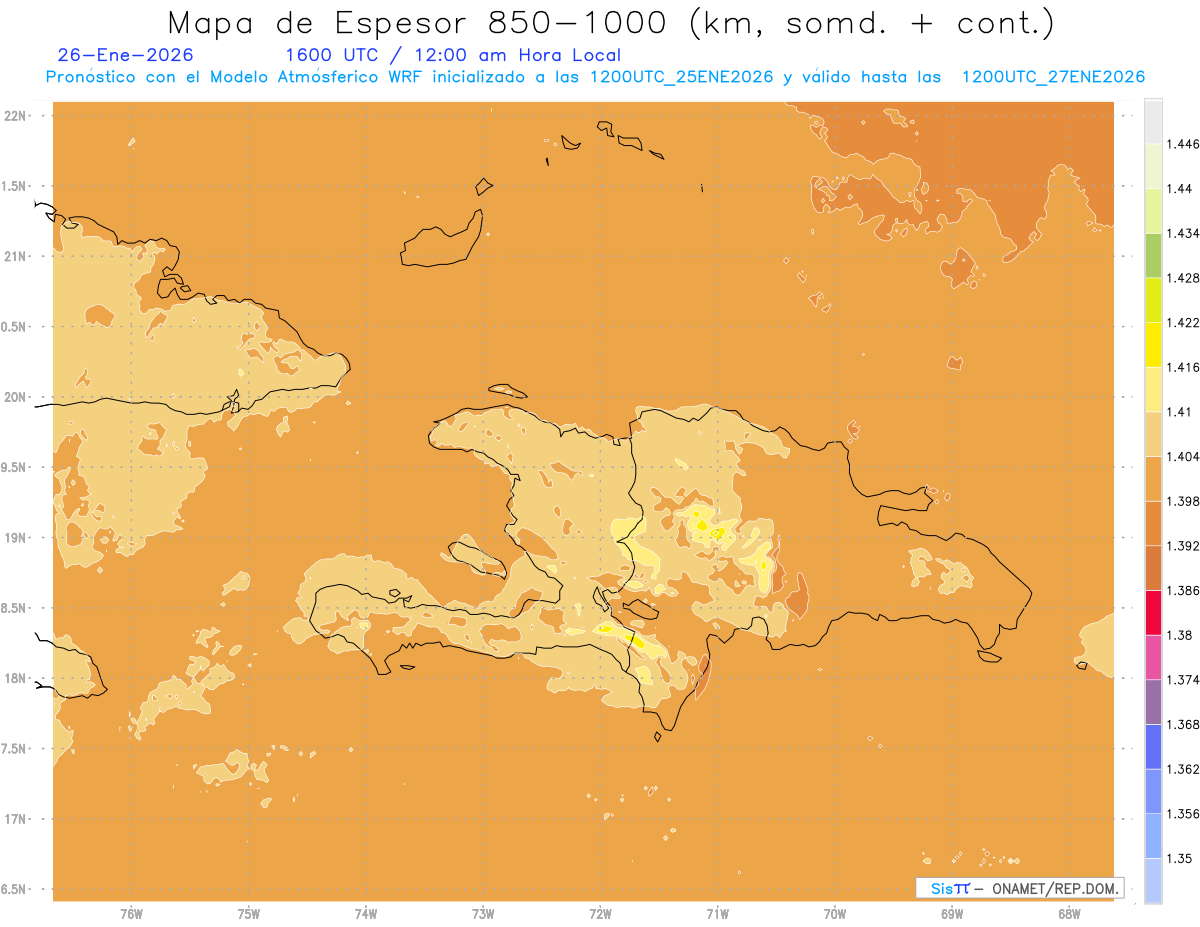Select the legend value '1.35'
Viewport: 1200px width, 927px height.
pyautogui.click(x=1180, y=858)
